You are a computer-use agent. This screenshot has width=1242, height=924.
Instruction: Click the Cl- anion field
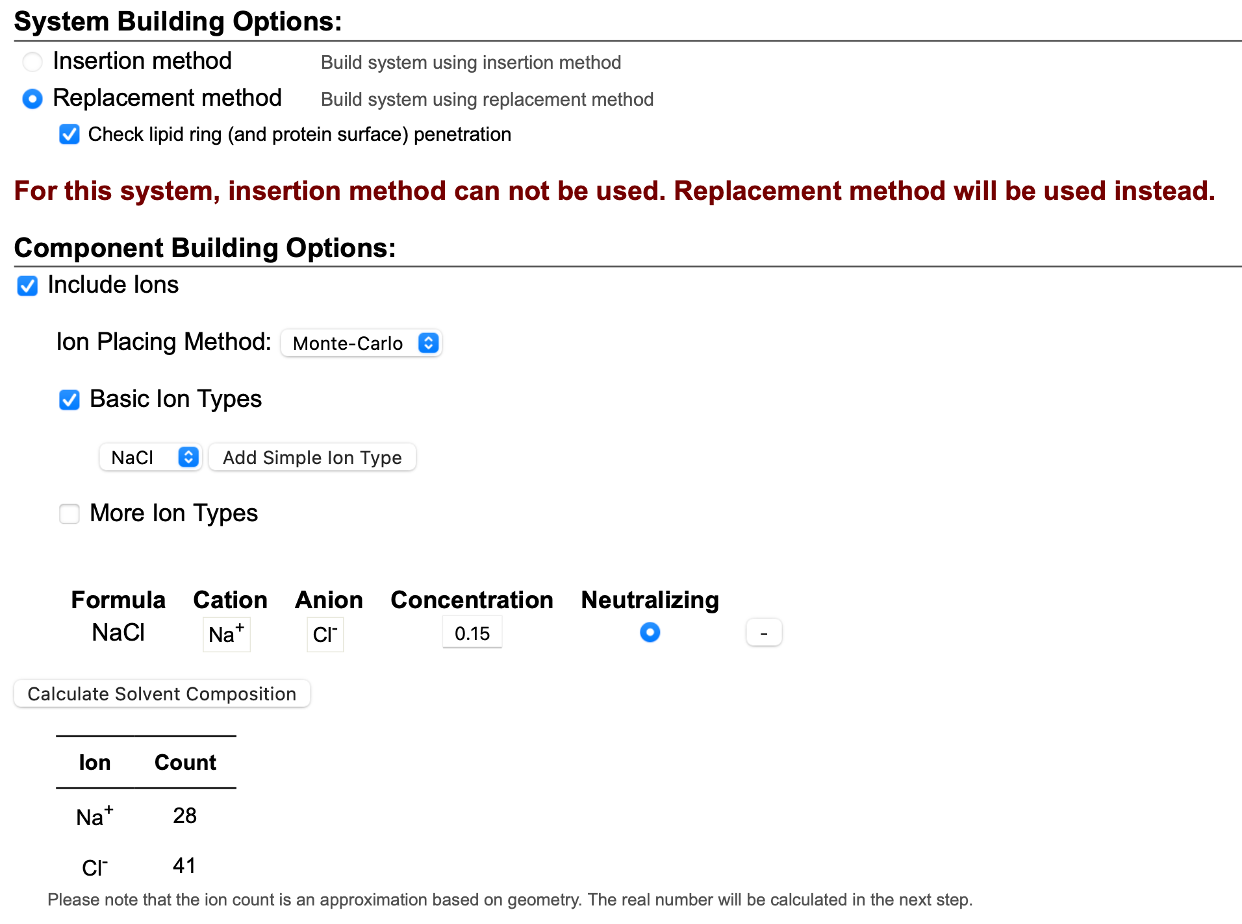[x=325, y=635]
